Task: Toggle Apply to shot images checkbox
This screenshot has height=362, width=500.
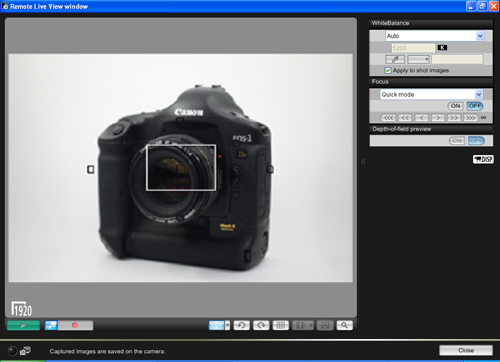Action: 388,70
